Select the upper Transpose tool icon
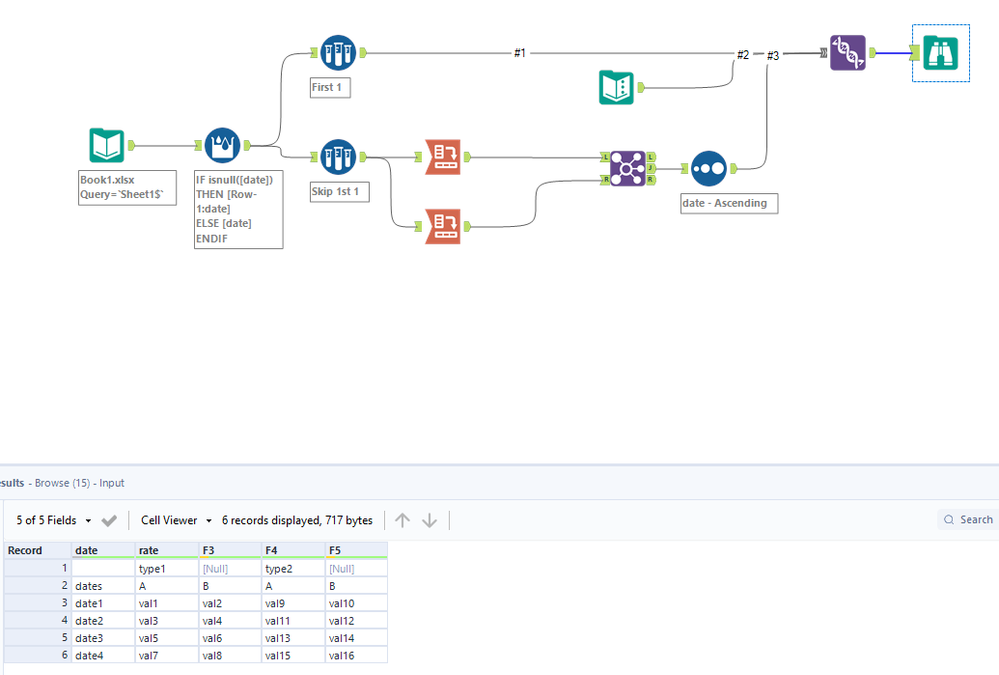The width and height of the screenshot is (999, 675). point(443,157)
